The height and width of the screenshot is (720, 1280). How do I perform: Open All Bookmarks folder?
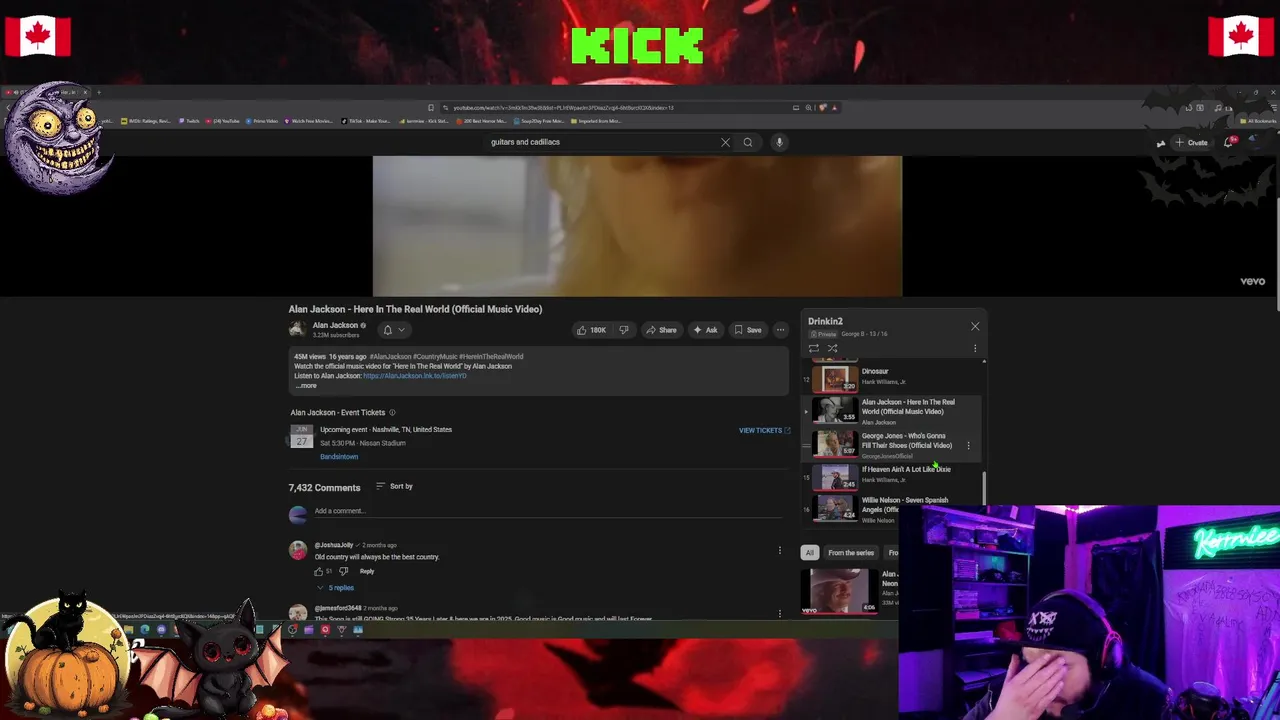[x=1258, y=121]
